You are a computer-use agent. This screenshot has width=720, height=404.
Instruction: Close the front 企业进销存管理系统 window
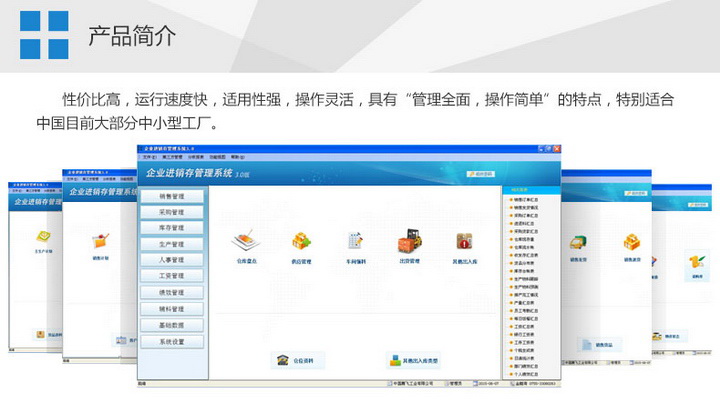(557, 149)
